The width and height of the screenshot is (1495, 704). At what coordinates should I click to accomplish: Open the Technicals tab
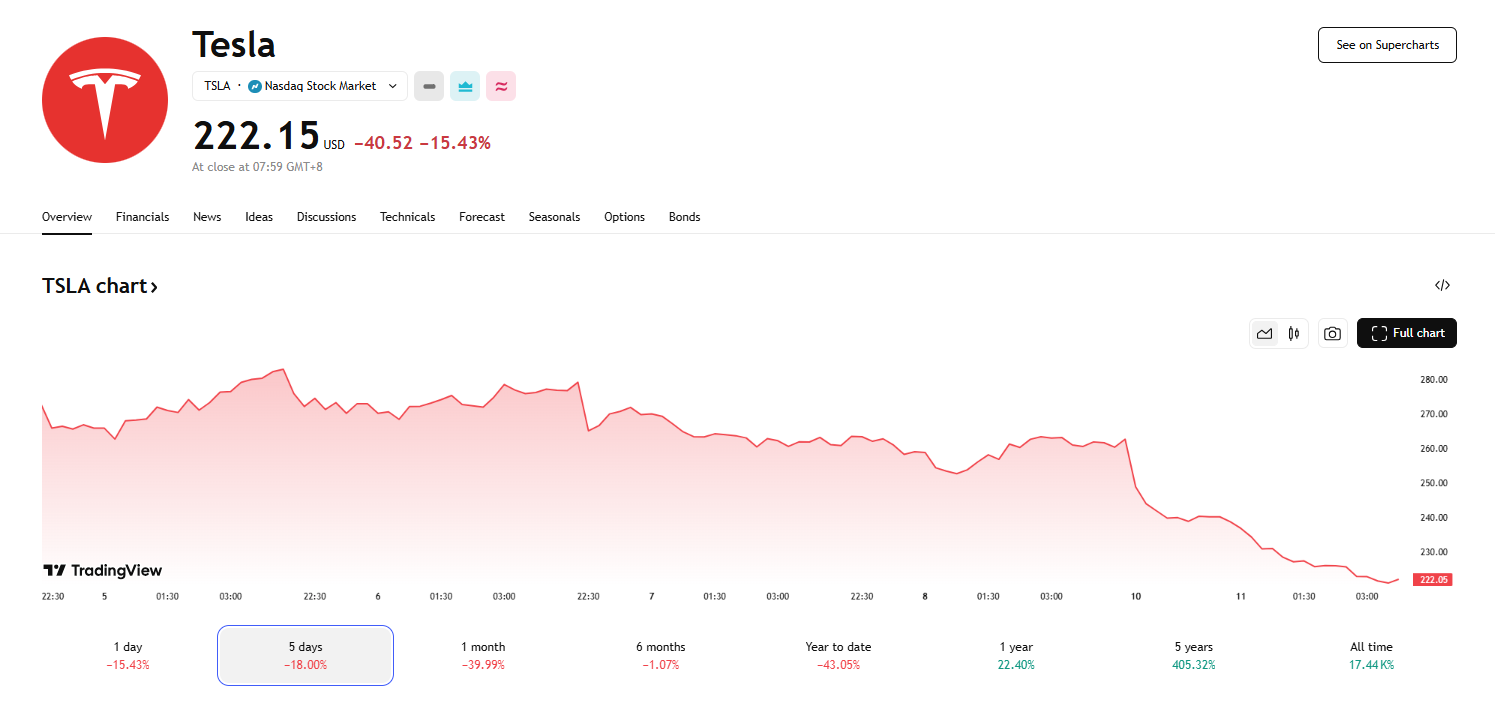tap(407, 217)
